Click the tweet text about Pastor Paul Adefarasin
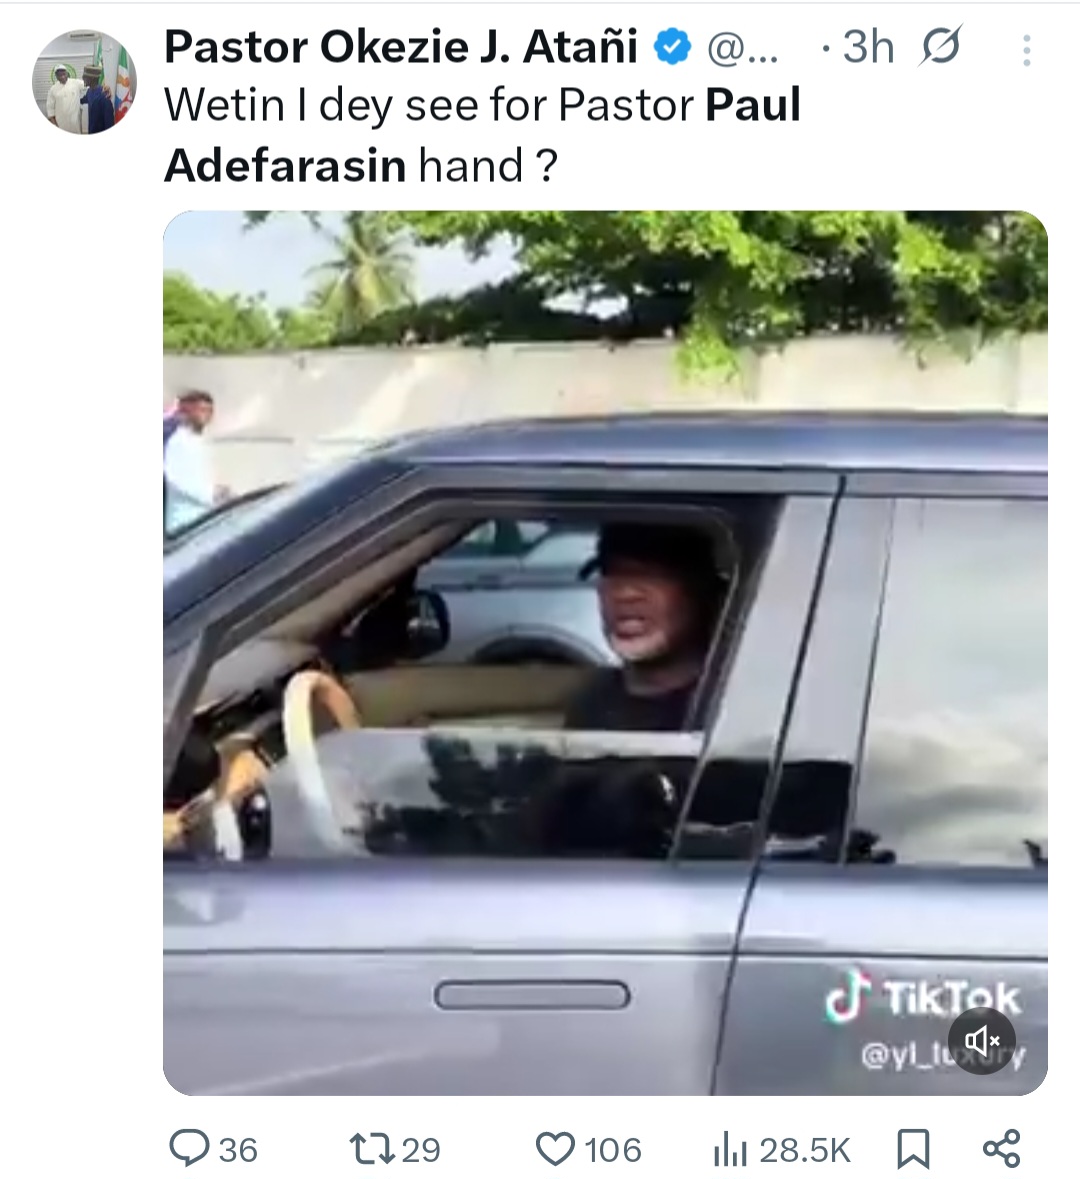Viewport: 1080px width, 1179px height. (x=482, y=135)
